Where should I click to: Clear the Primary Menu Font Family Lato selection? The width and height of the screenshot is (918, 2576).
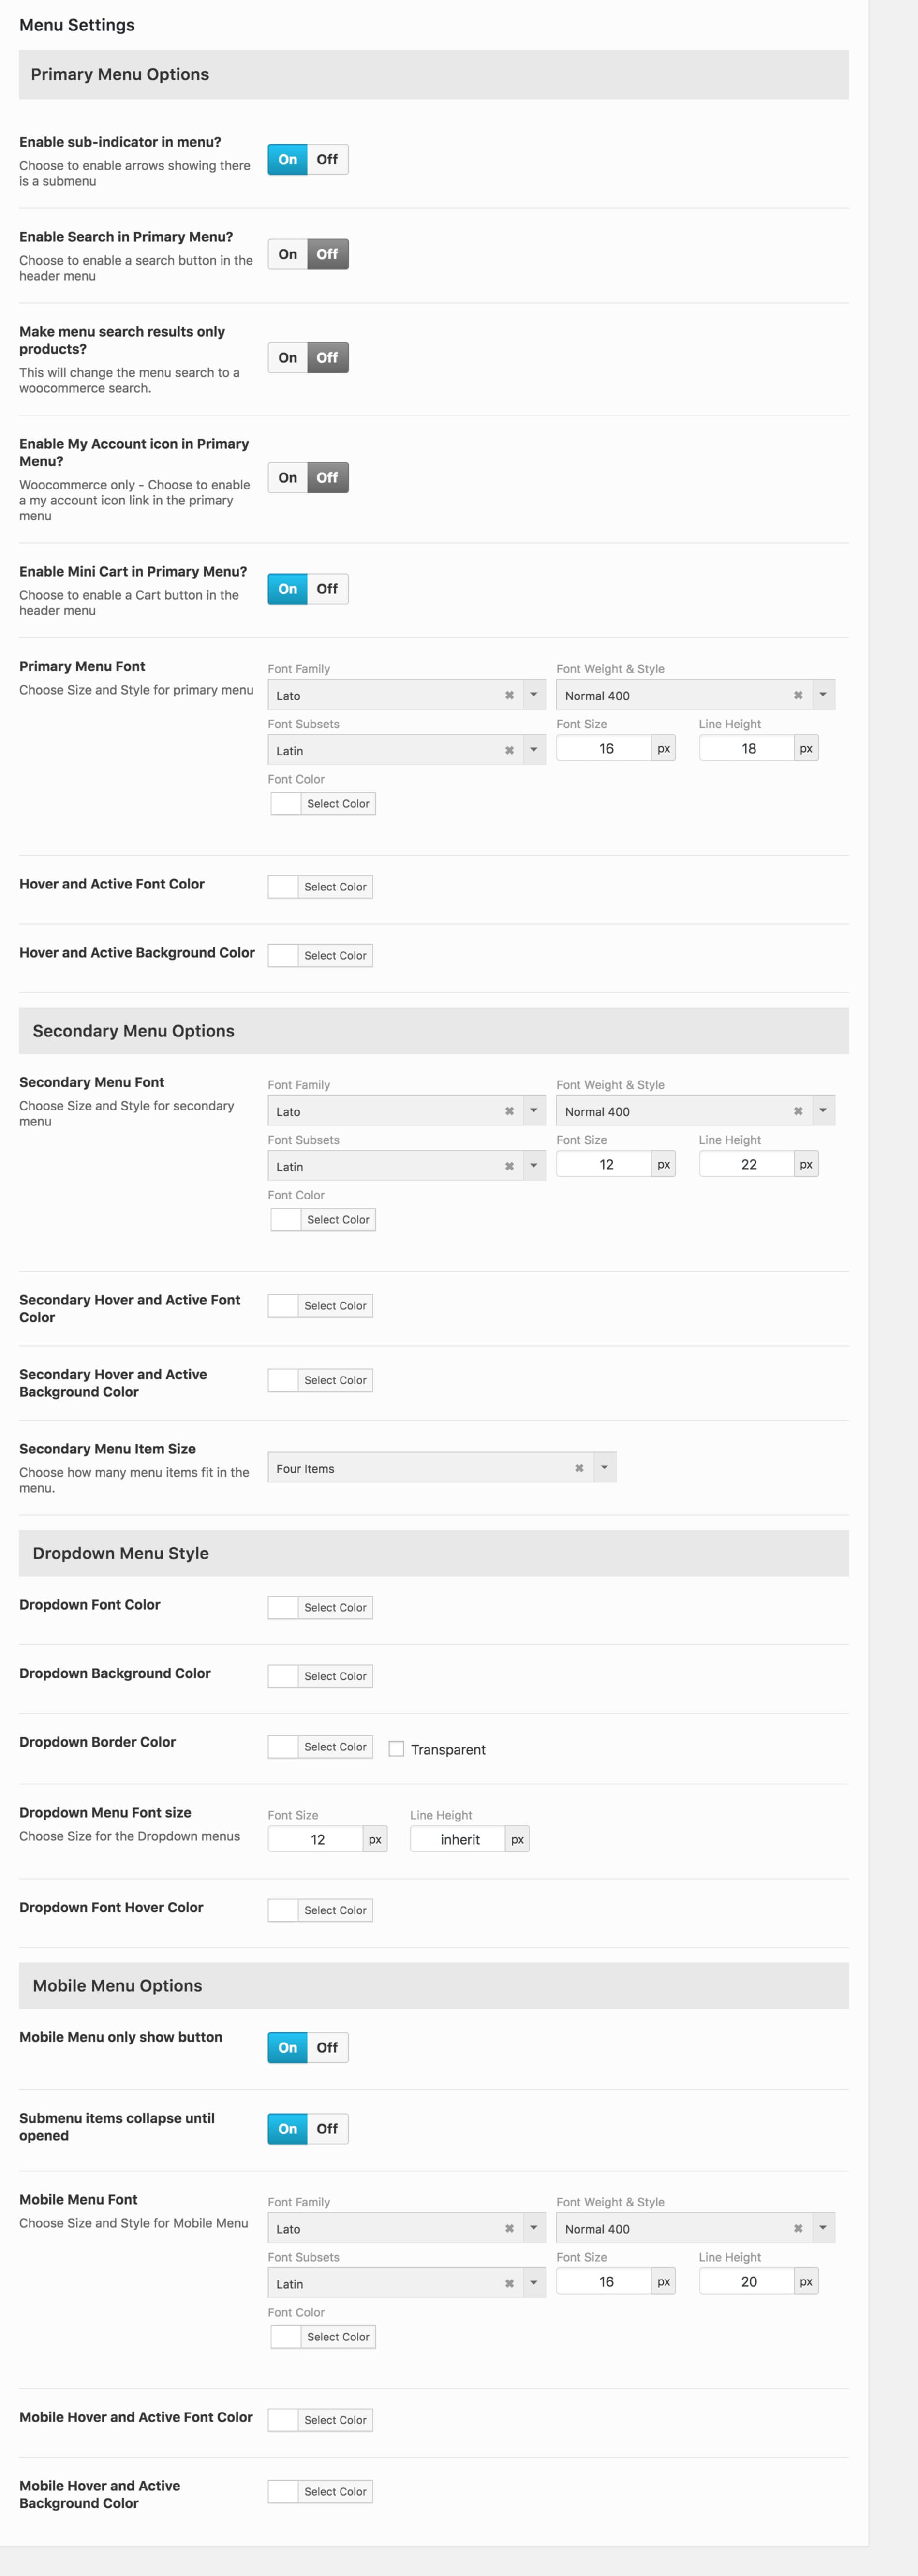coord(509,695)
